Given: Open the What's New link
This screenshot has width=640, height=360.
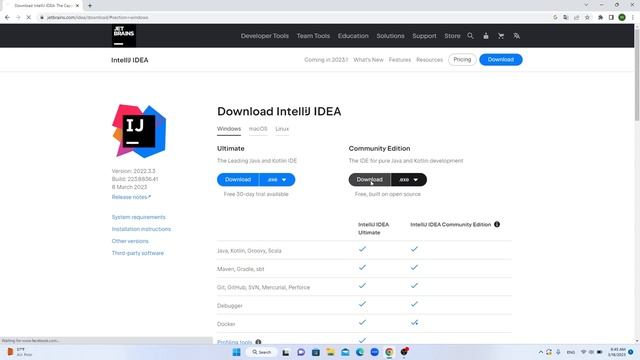Looking at the screenshot, I should click(368, 60).
